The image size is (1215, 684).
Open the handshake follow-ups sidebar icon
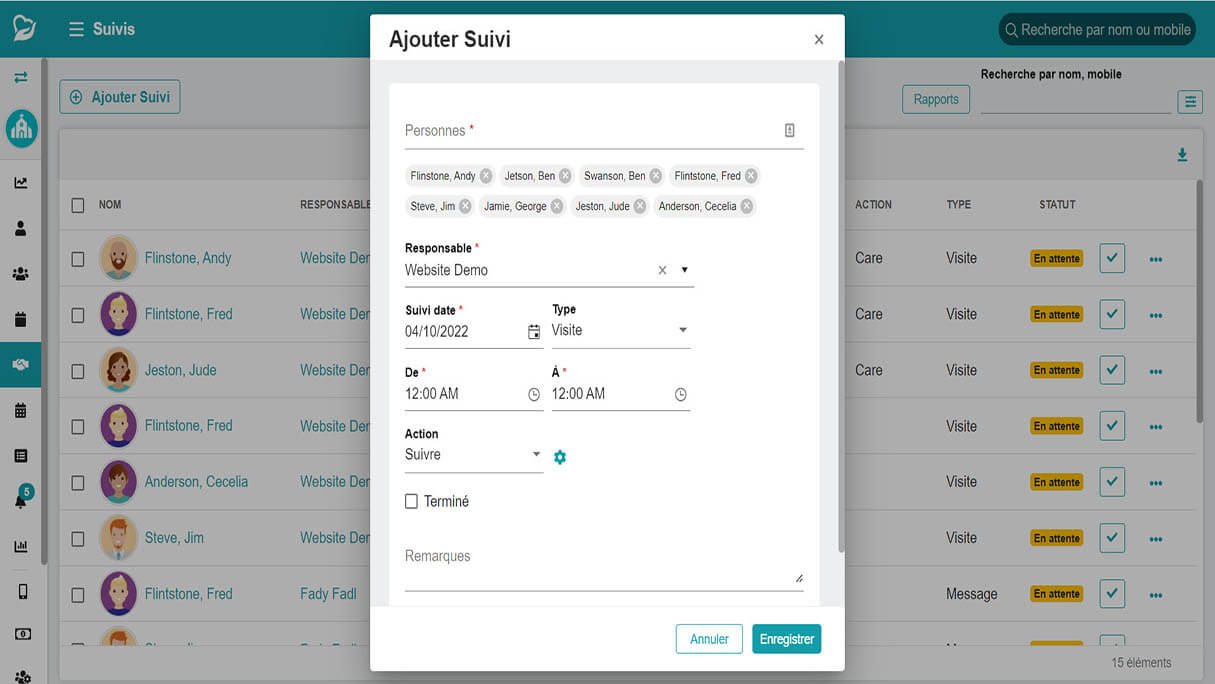coord(21,365)
